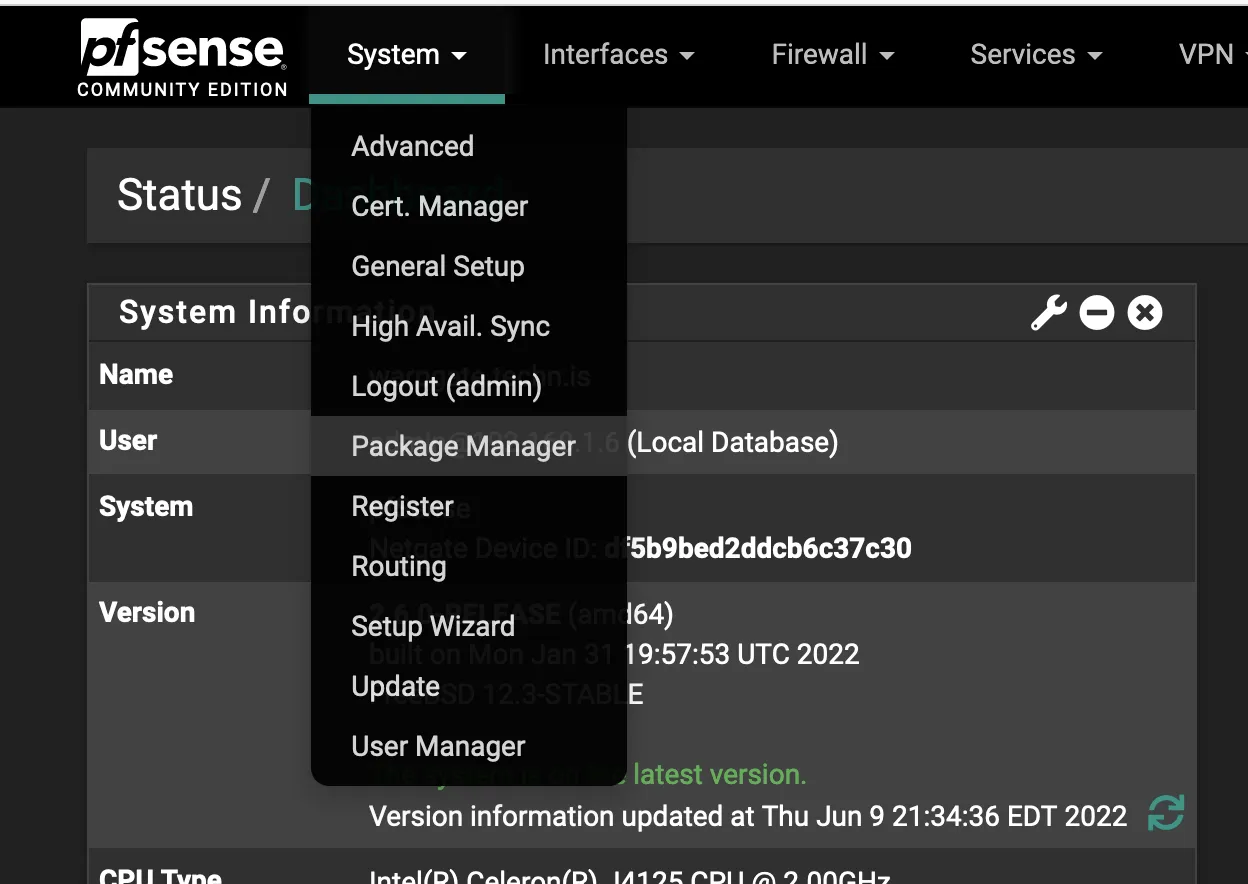Screen dimensions: 1248x884
Task: Open the System Information widget settings wrench
Action: pos(1046,312)
